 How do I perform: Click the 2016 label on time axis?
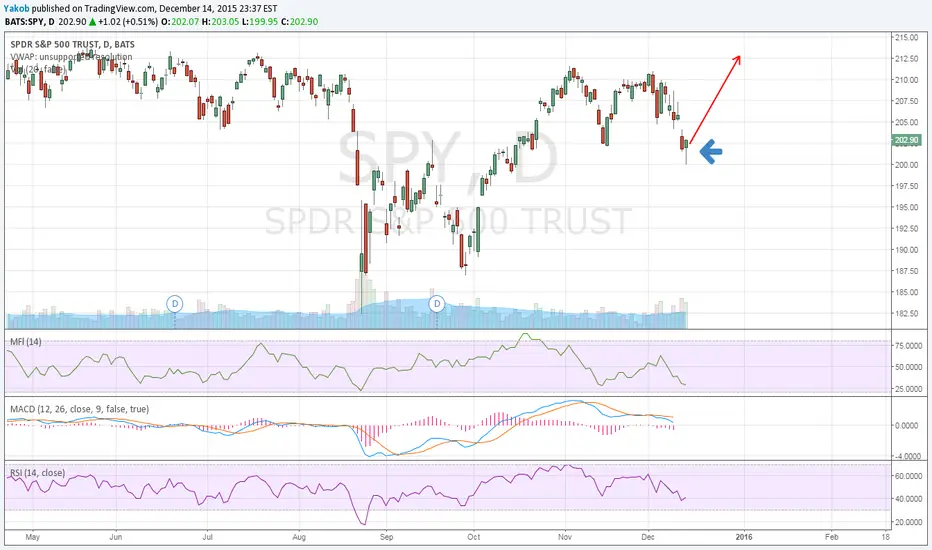tap(744, 537)
